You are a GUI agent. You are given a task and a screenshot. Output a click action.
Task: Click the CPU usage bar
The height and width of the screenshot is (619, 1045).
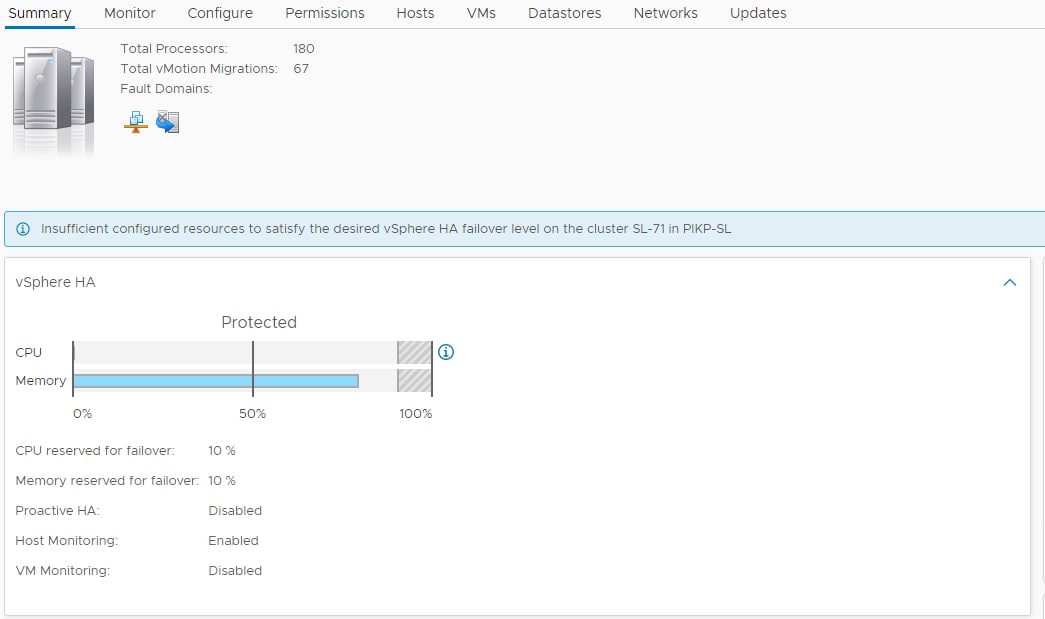(252, 352)
